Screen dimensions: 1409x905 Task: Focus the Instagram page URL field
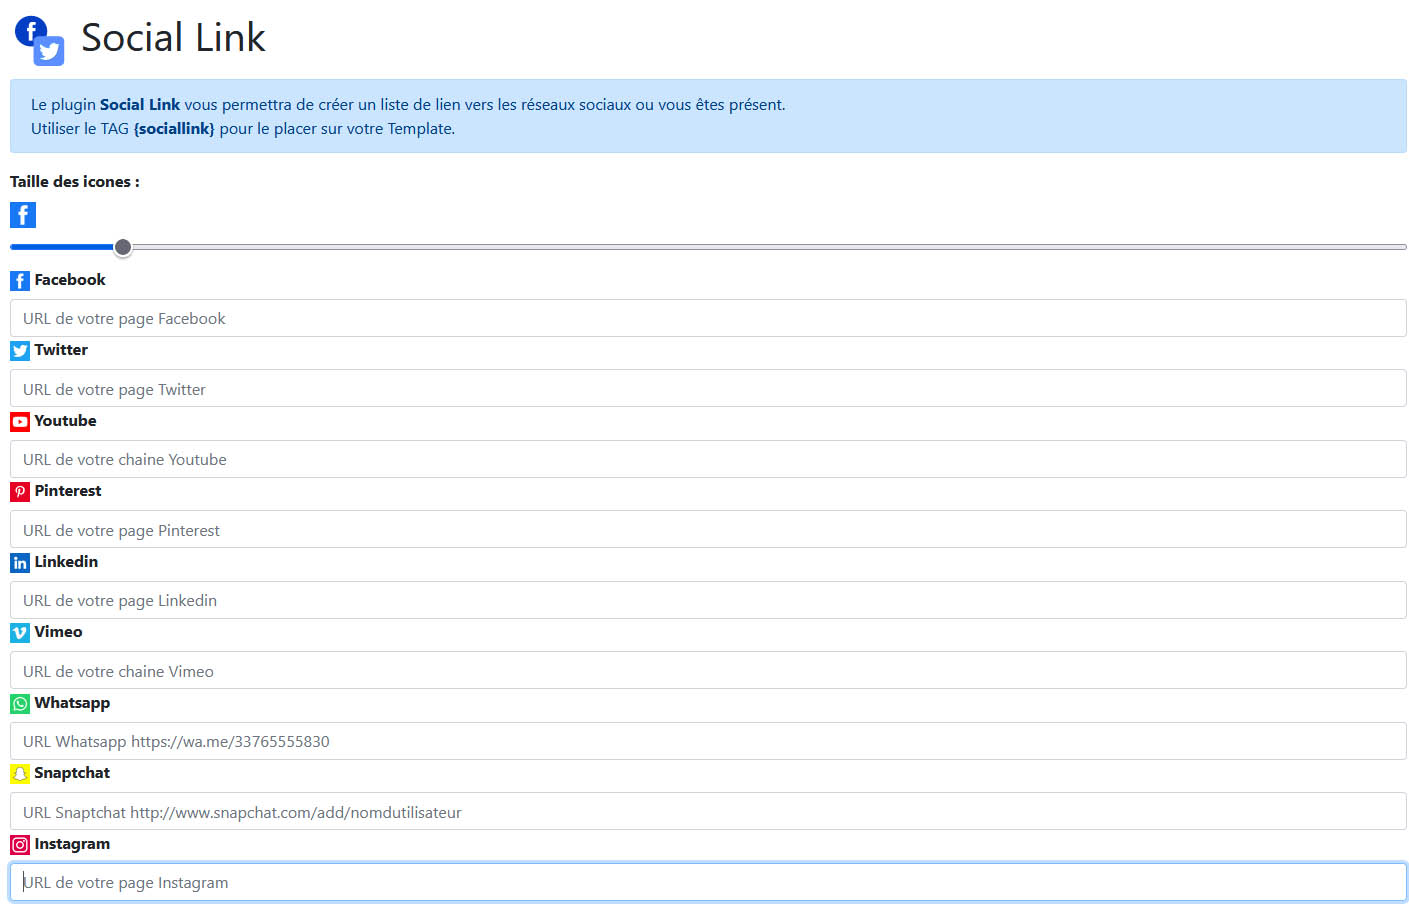click(x=708, y=882)
